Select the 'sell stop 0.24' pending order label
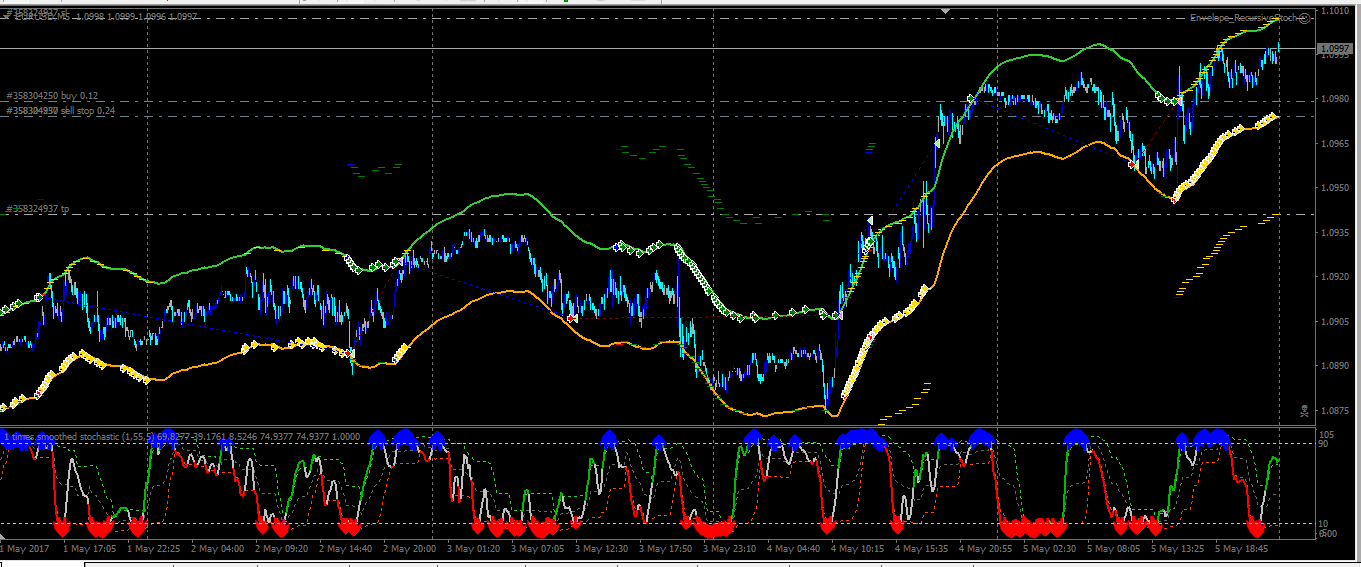 click(89, 111)
